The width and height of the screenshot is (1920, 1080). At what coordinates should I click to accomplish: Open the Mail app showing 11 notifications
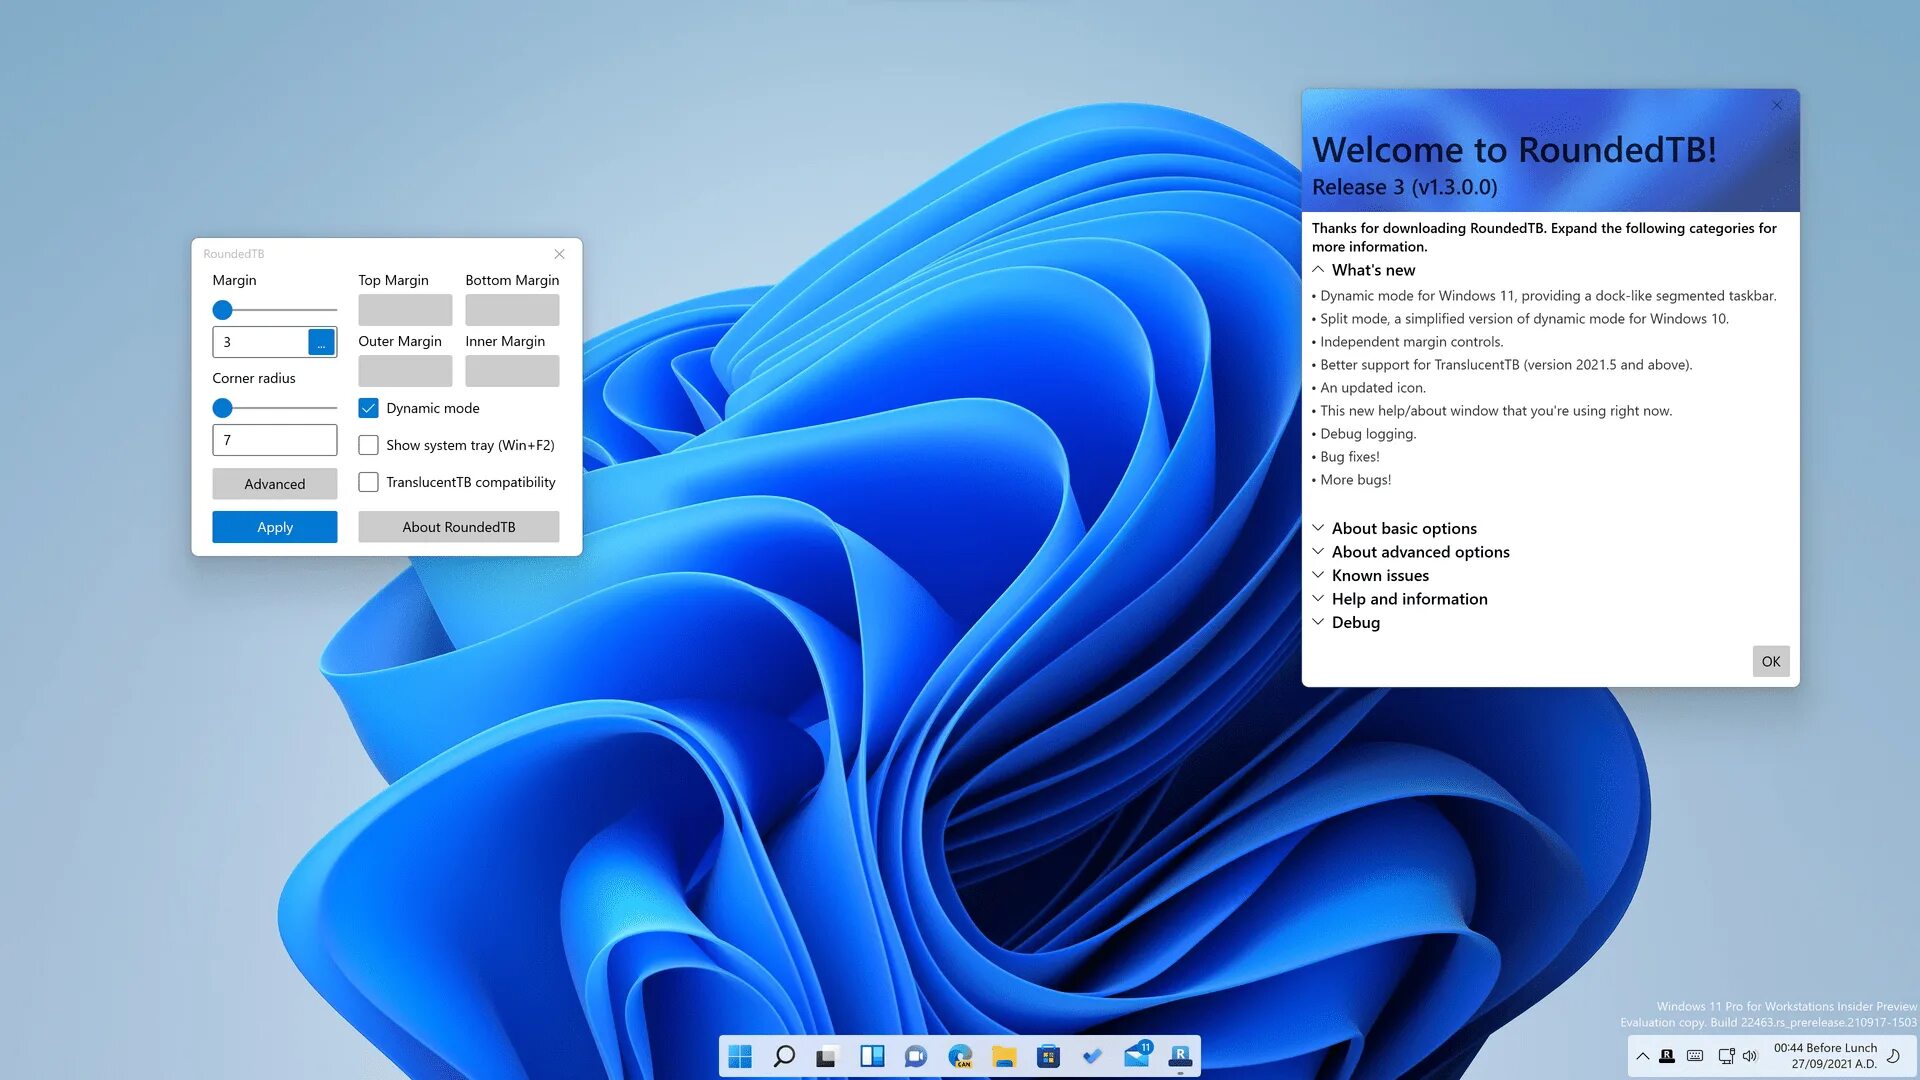point(1136,1055)
